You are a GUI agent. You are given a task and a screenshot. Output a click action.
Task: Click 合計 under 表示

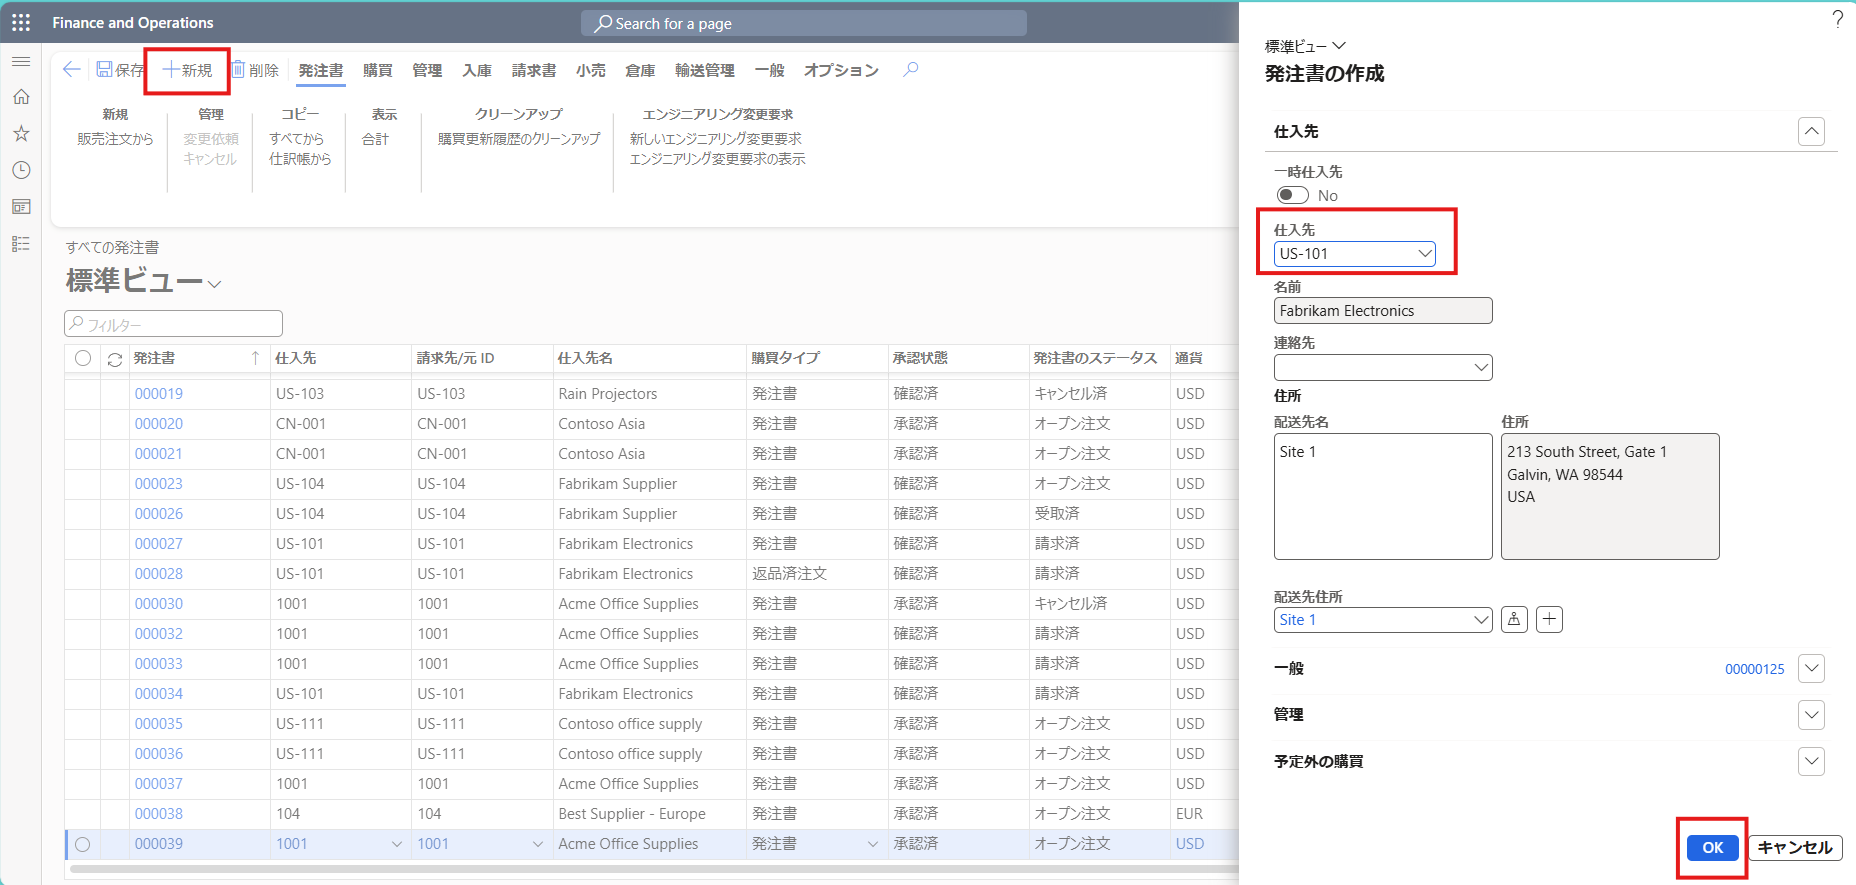(375, 139)
